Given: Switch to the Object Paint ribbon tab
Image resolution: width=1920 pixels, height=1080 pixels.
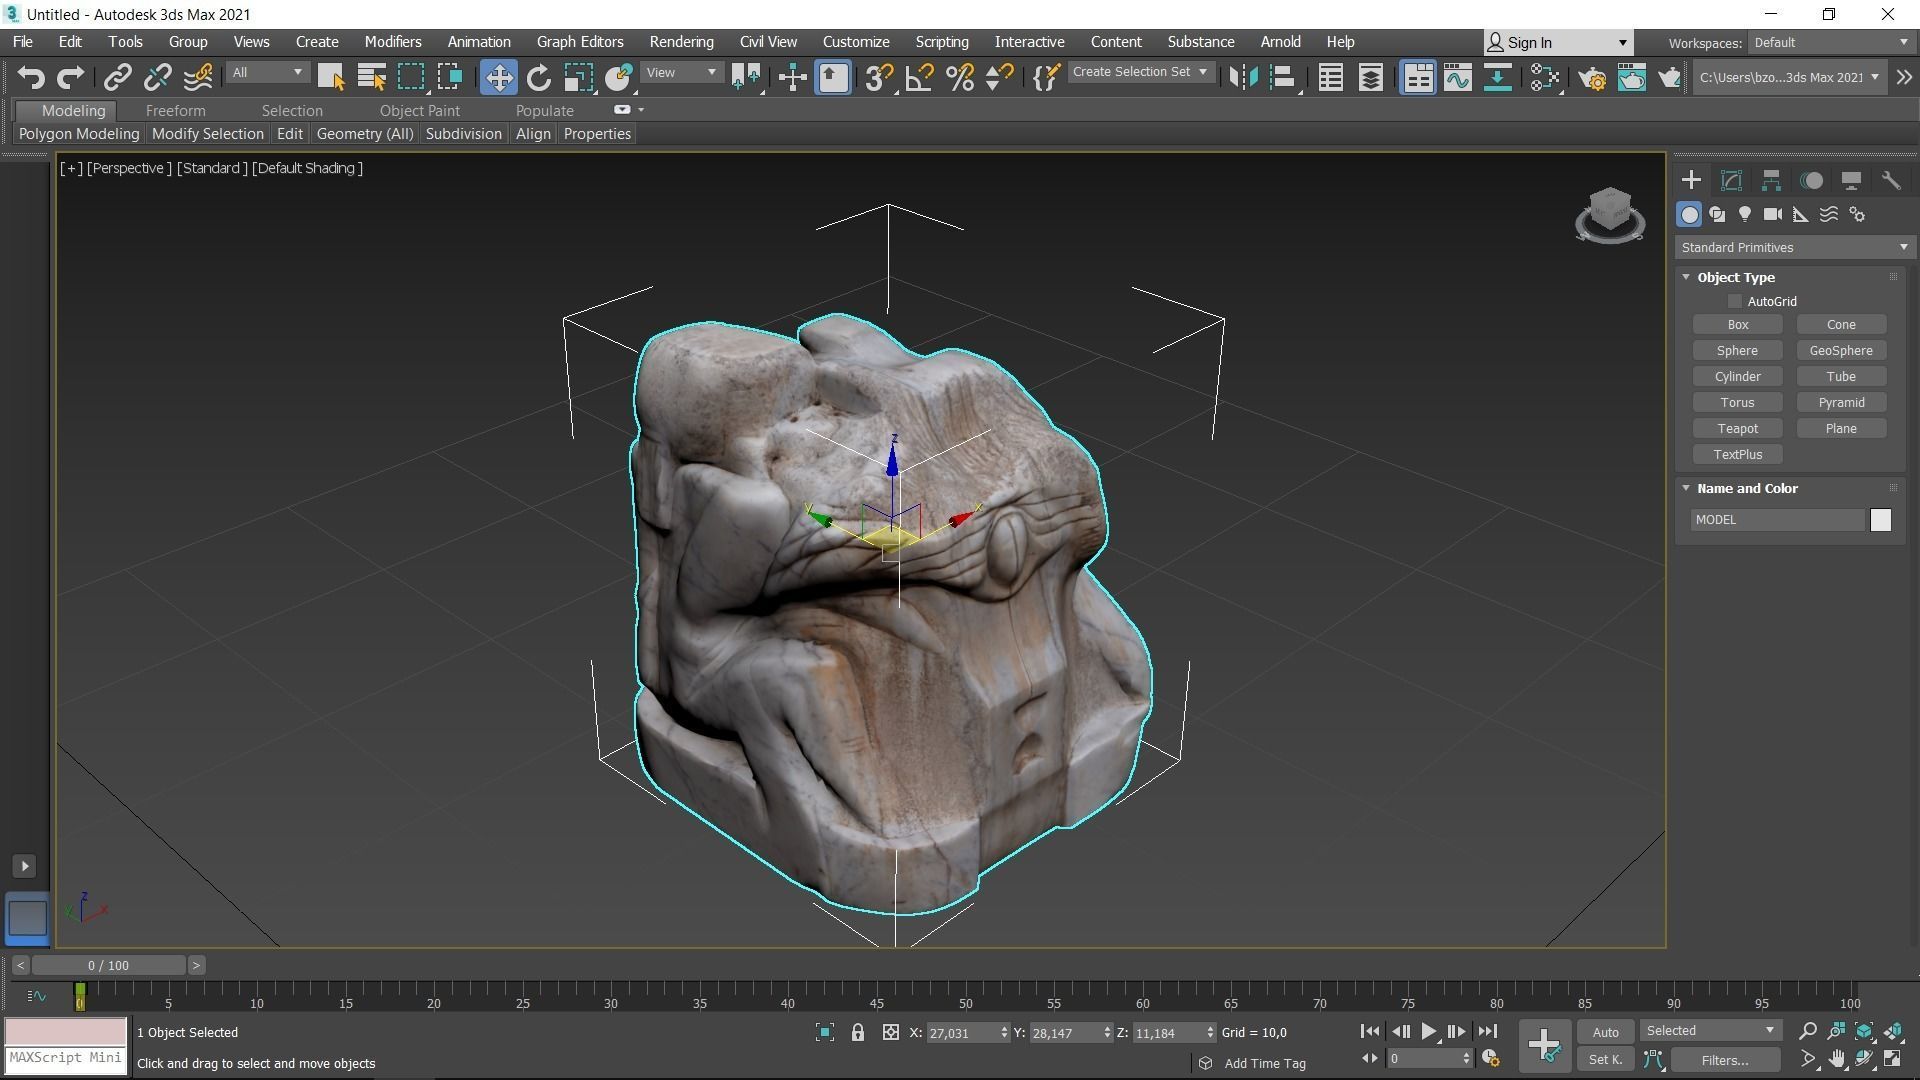Looking at the screenshot, I should click(420, 110).
